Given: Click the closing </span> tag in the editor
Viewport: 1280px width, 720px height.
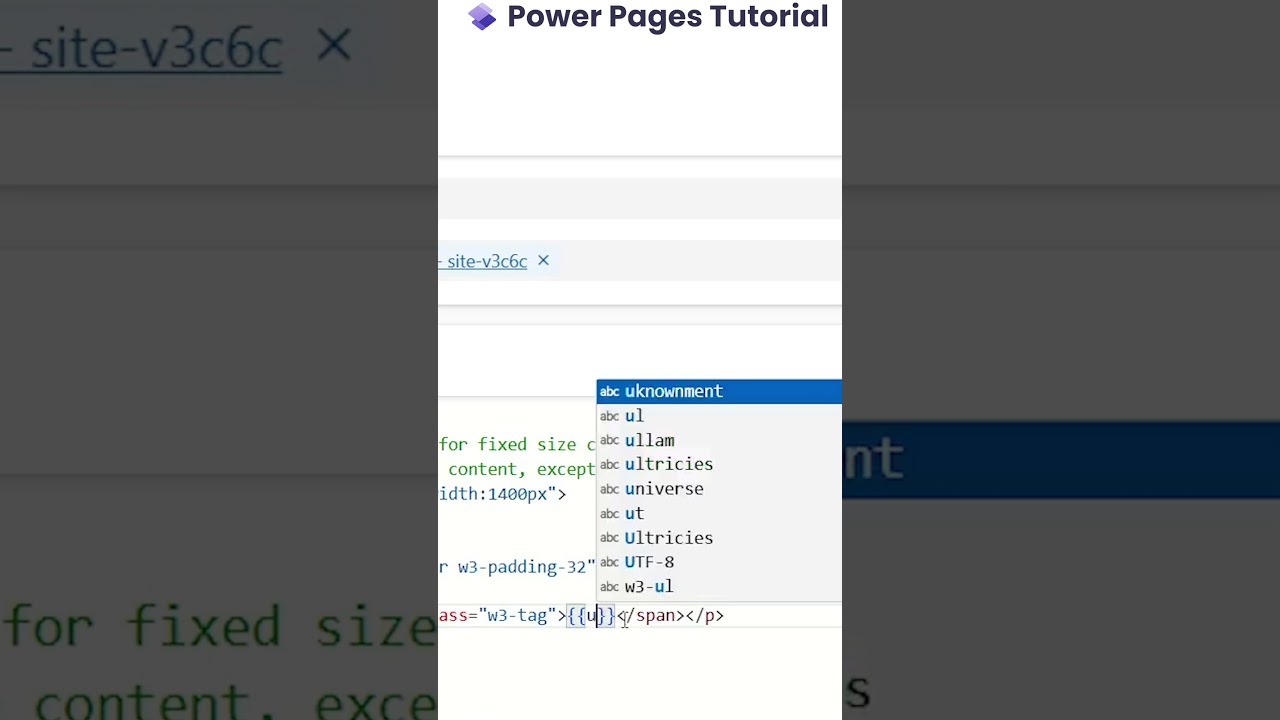Looking at the screenshot, I should [651, 616].
